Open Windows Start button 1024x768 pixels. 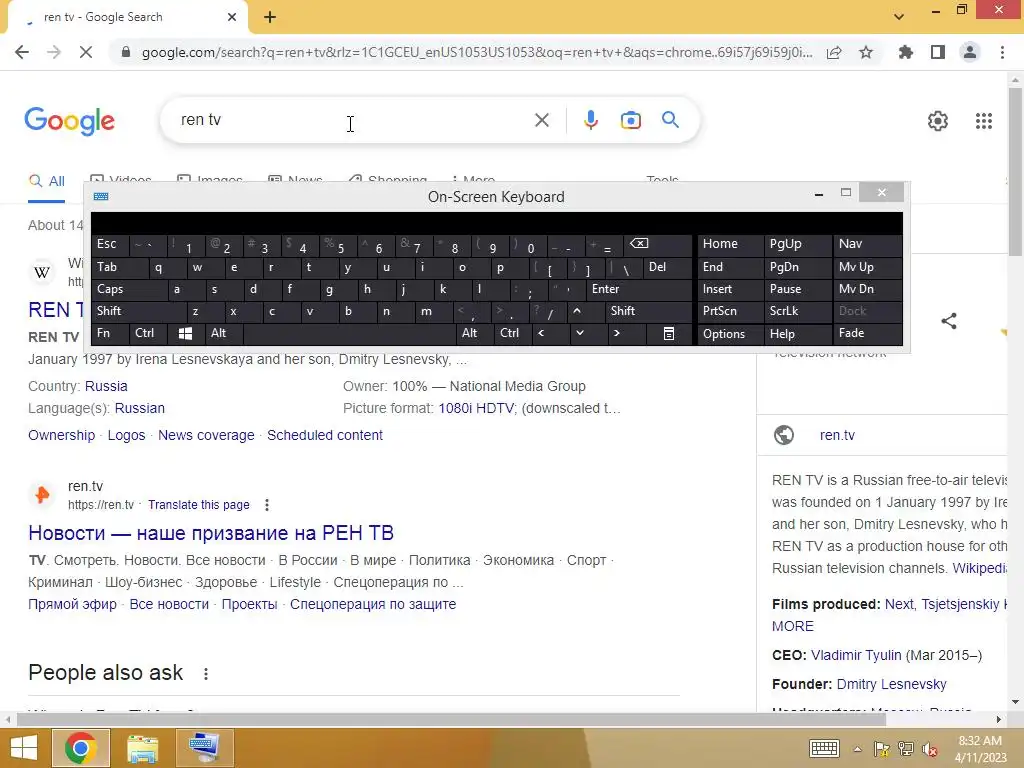(x=24, y=748)
